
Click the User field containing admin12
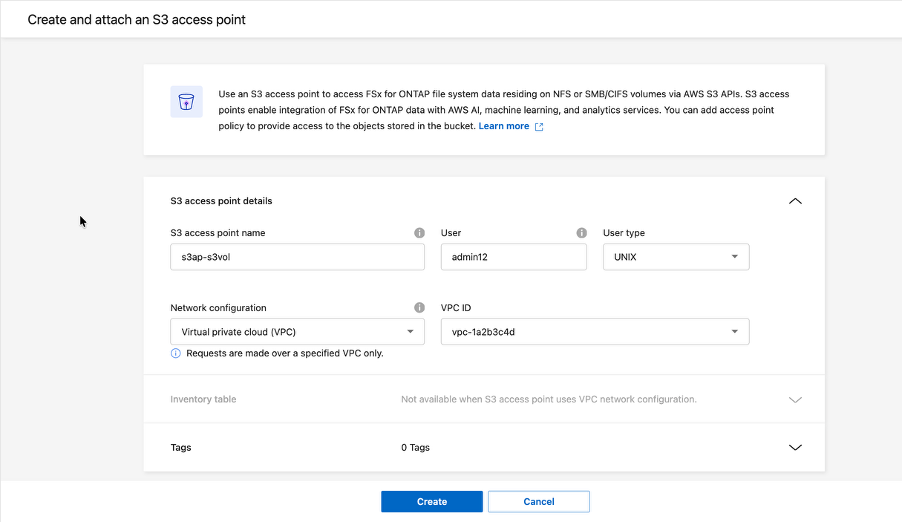tap(514, 257)
